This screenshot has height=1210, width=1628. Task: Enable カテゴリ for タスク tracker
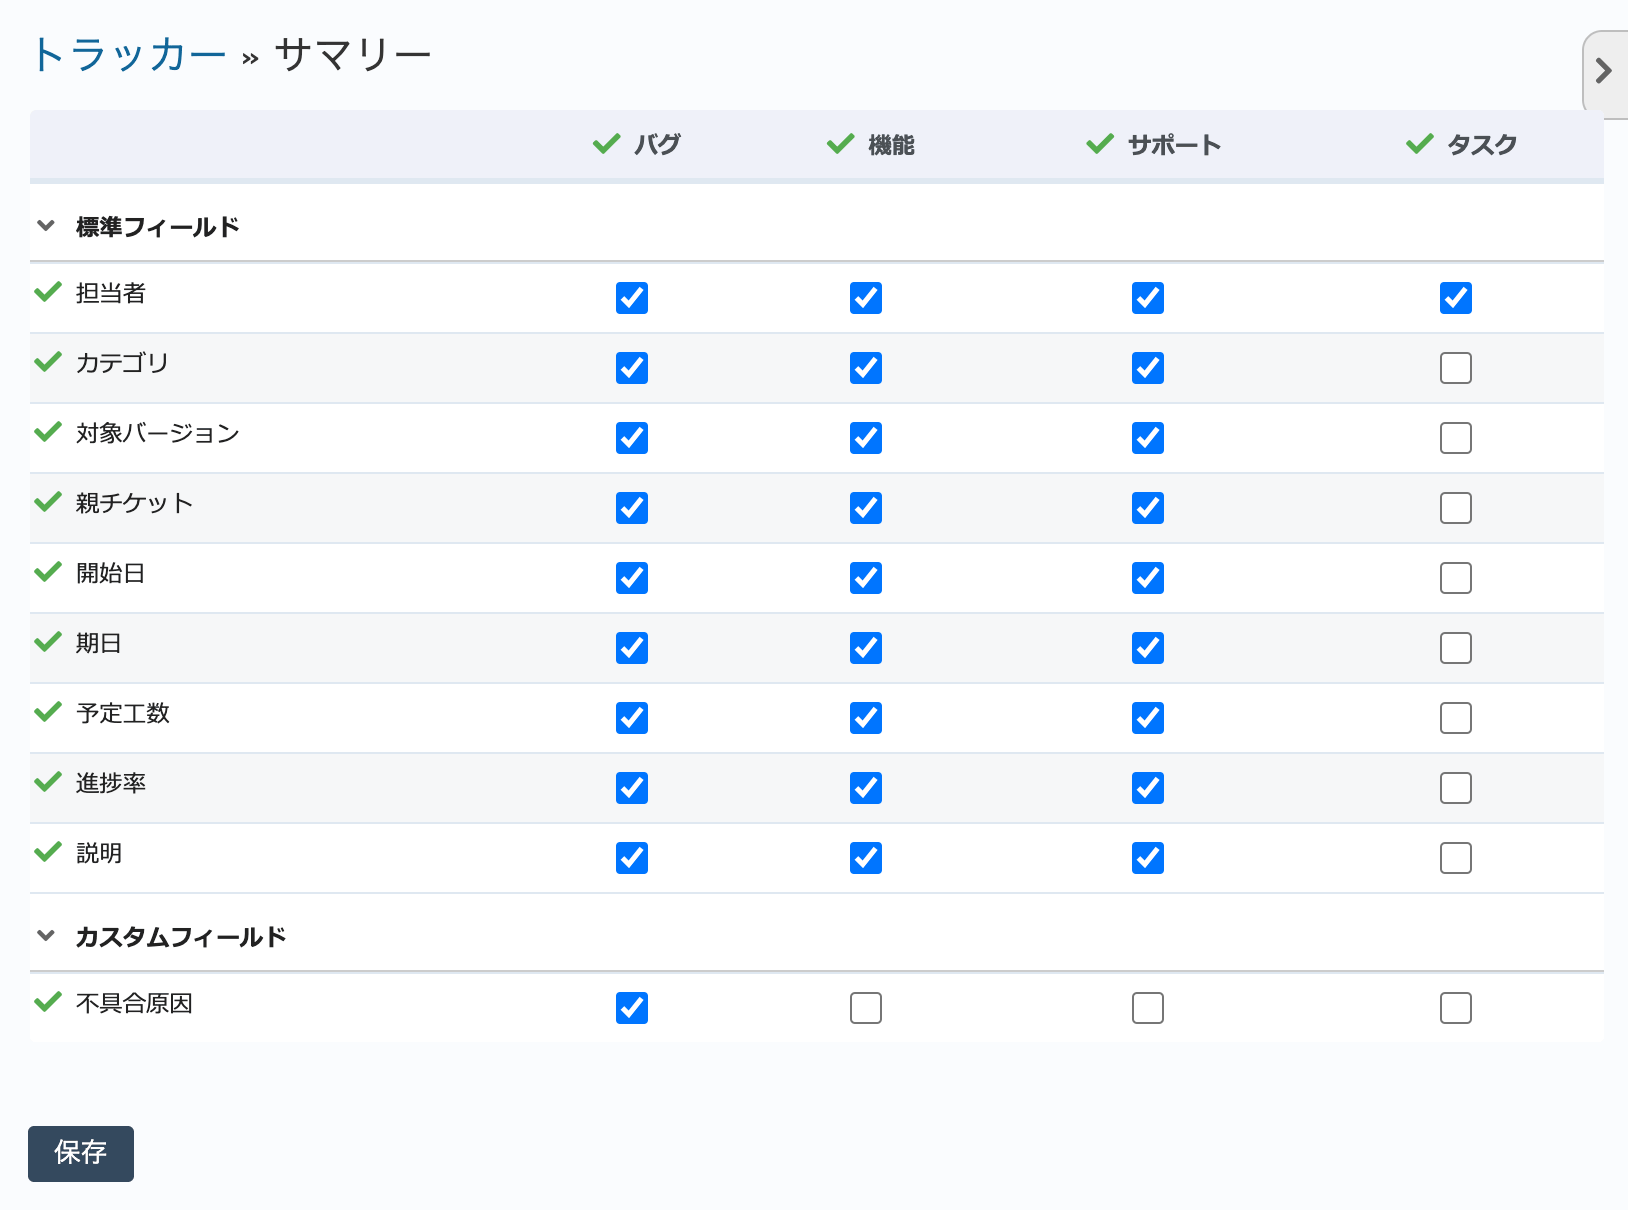[x=1456, y=368]
